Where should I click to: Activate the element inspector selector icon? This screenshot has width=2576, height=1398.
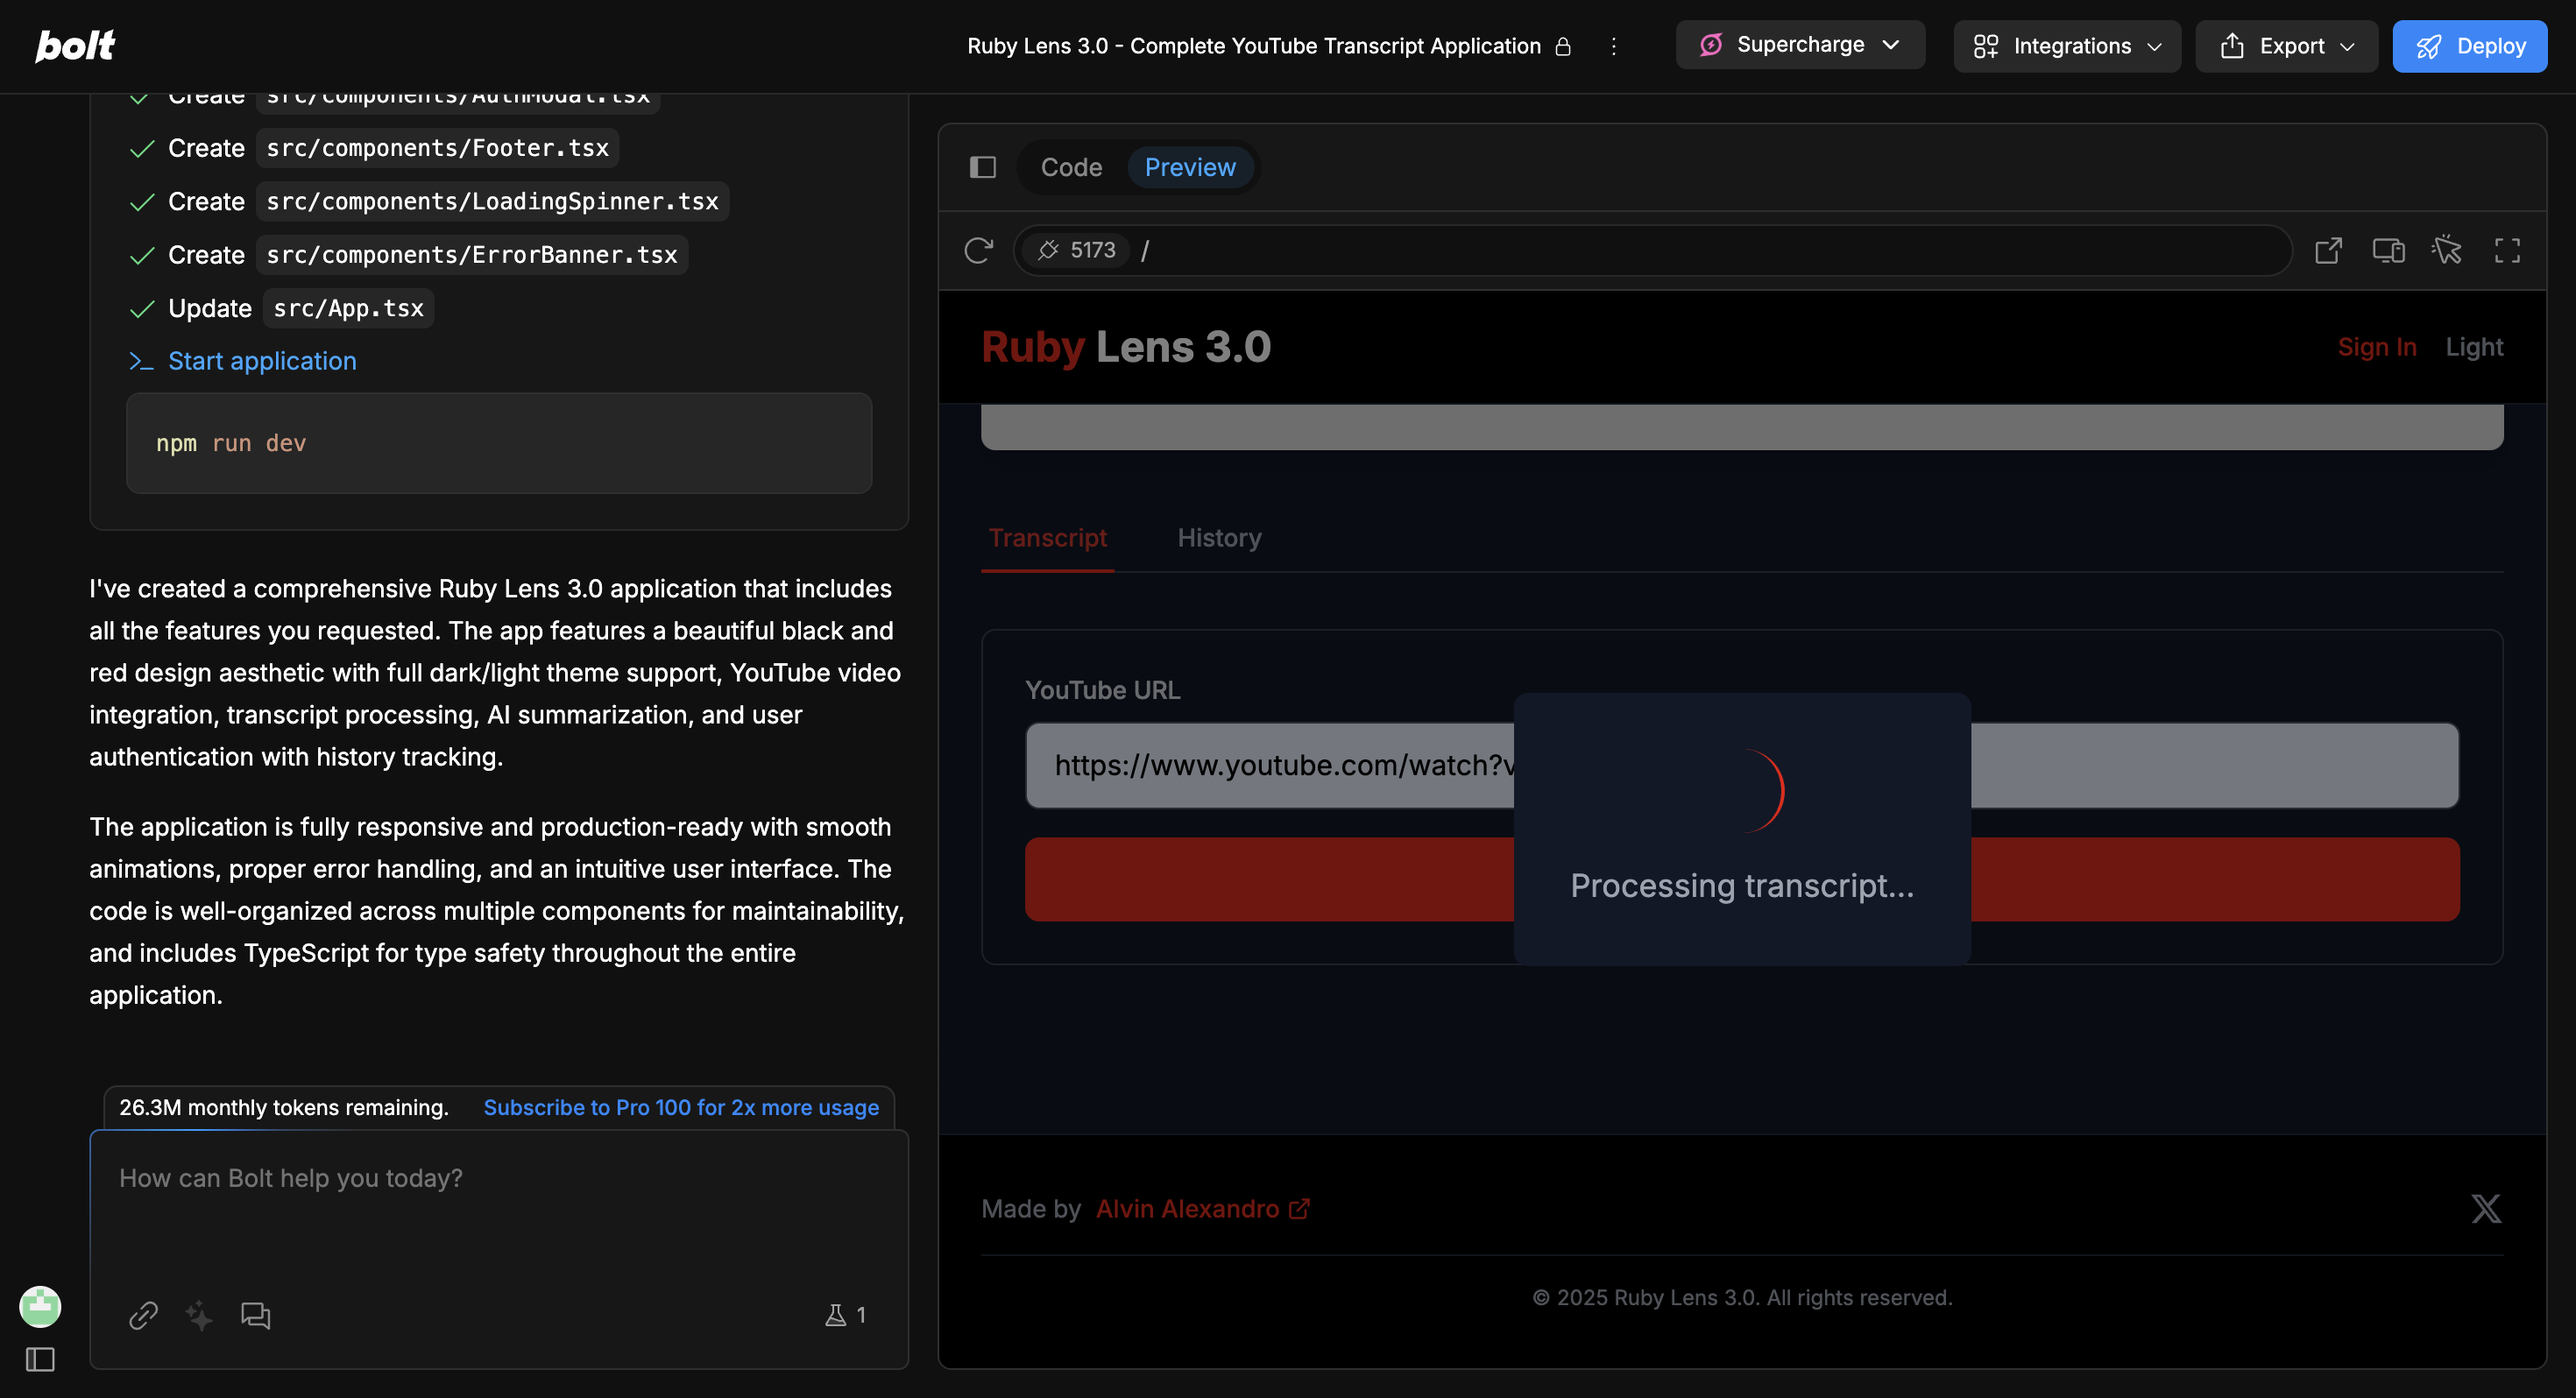2447,250
